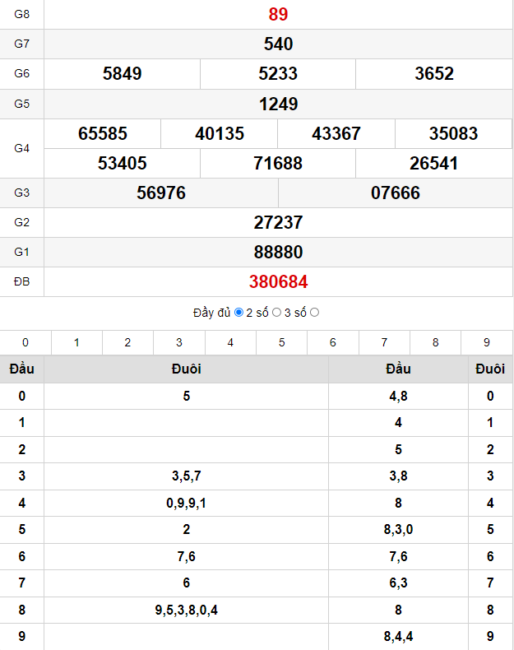This screenshot has width=514, height=650.
Task: Choose digit filter tab 2
Action: (128, 342)
